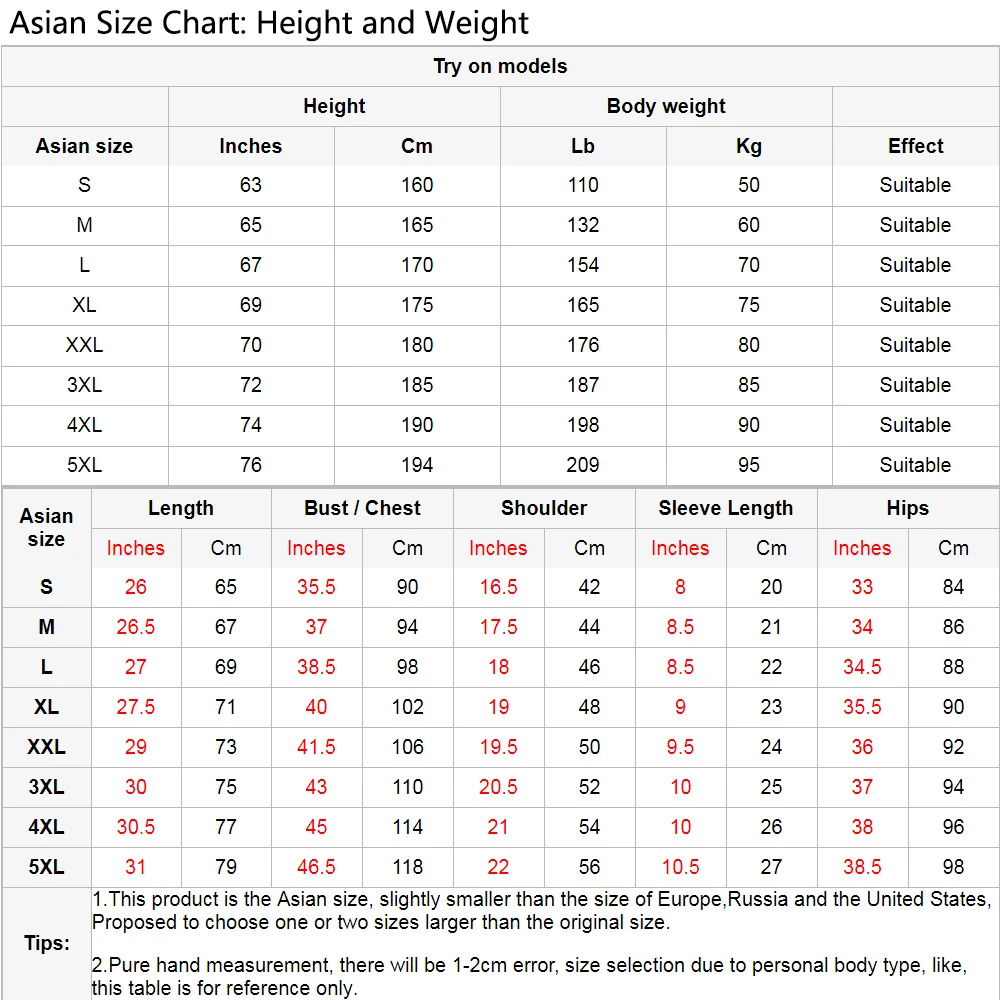Select the 194 cm height cell
1000x1000 pixels.
tap(417, 465)
